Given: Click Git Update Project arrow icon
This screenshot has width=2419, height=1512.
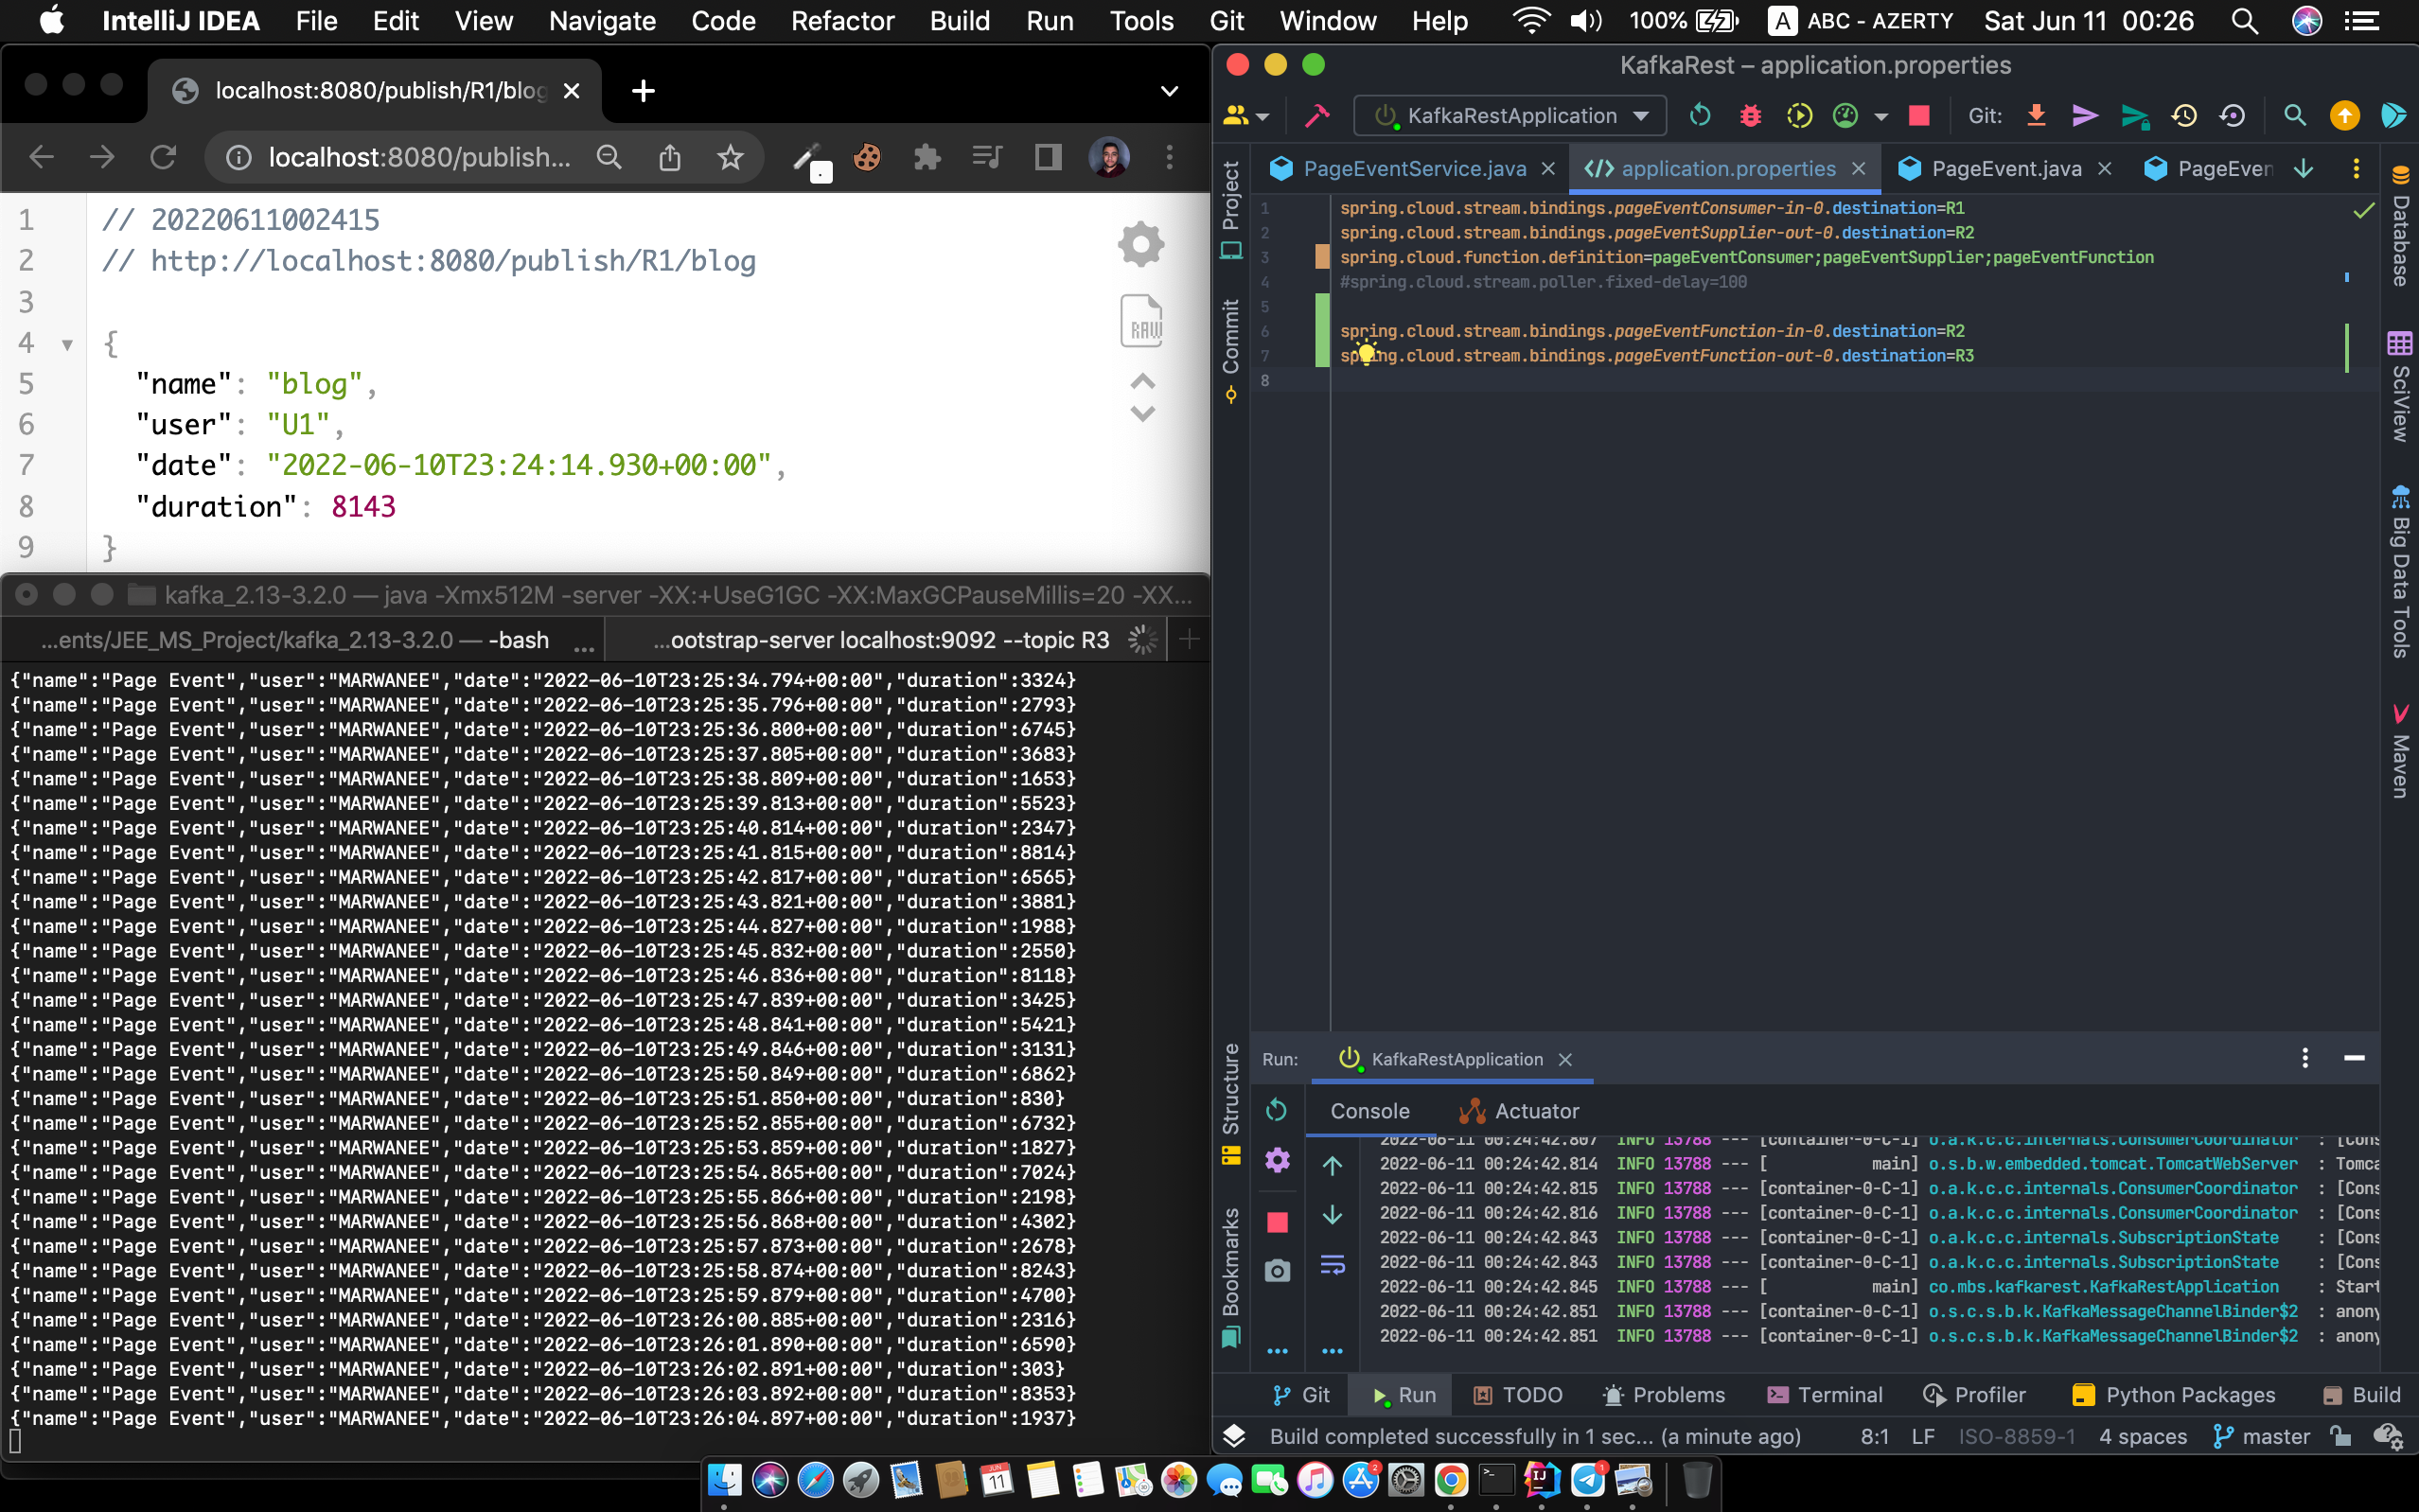Looking at the screenshot, I should (2035, 116).
